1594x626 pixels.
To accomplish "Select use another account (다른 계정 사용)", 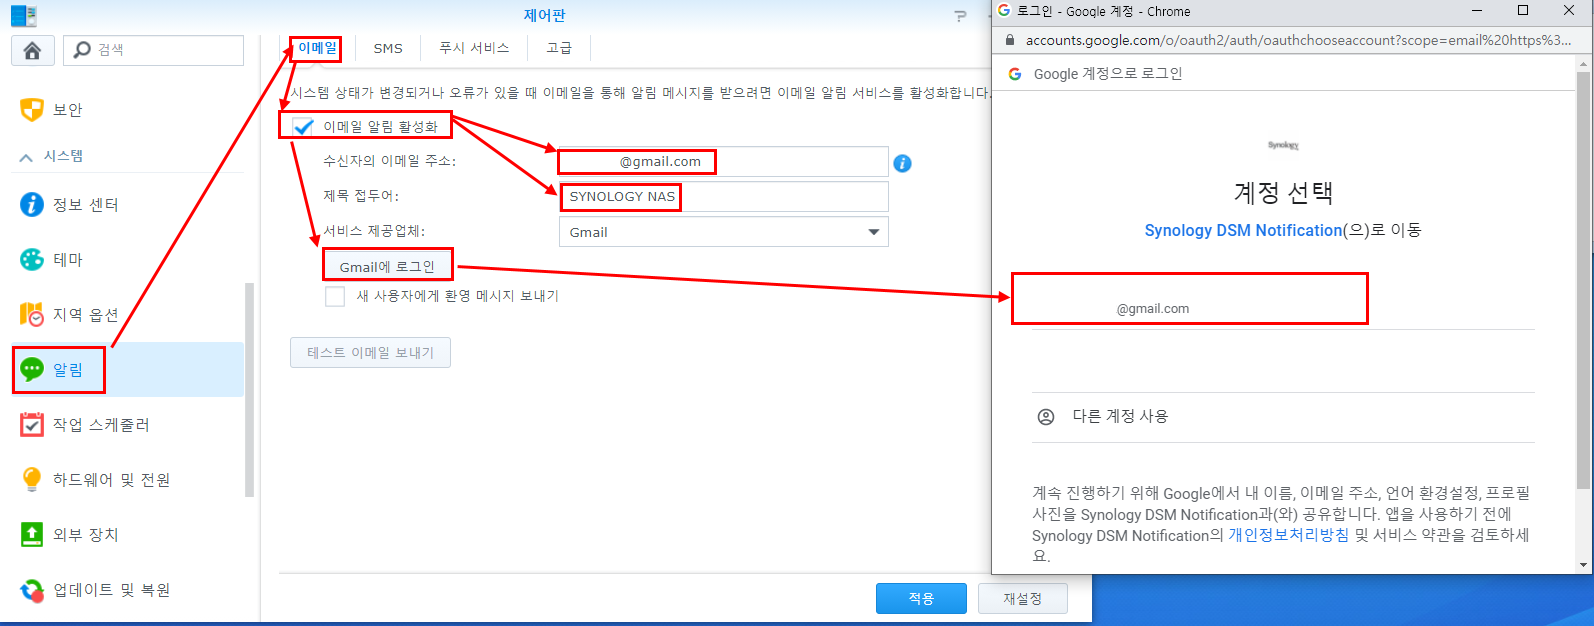I will click(x=1283, y=417).
